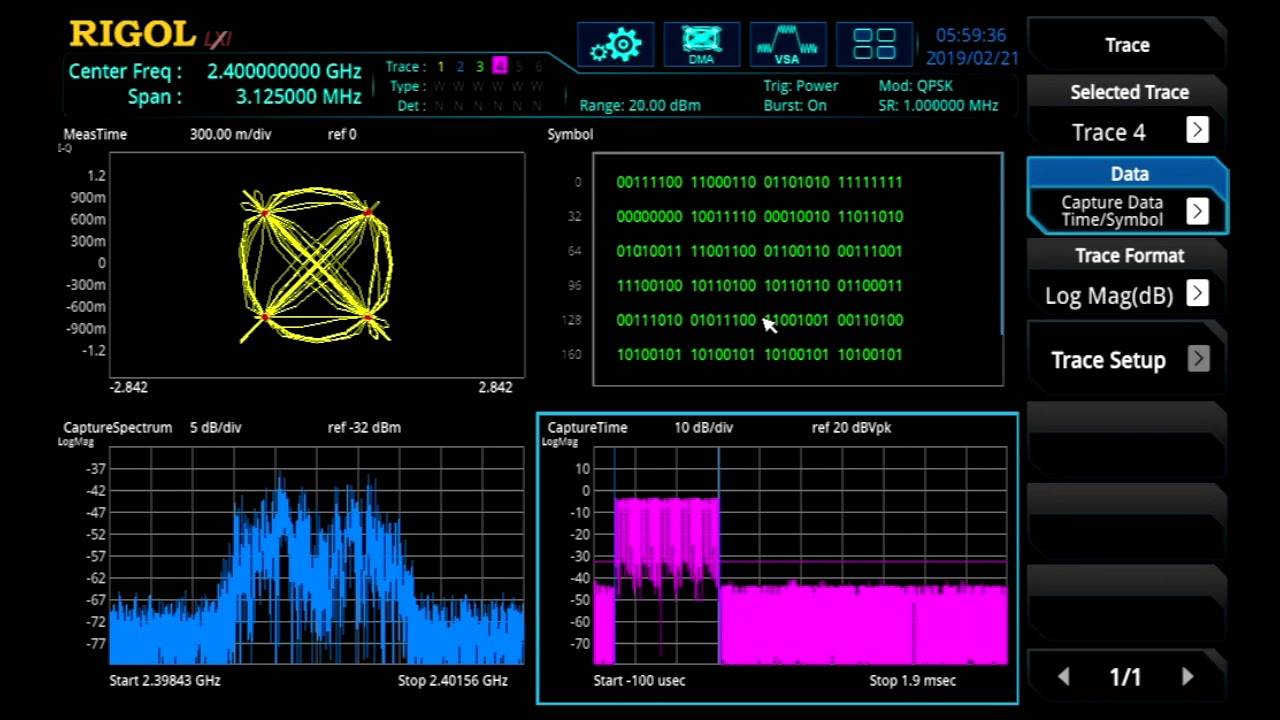
Task: Click the Trace menu title
Action: (x=1127, y=45)
